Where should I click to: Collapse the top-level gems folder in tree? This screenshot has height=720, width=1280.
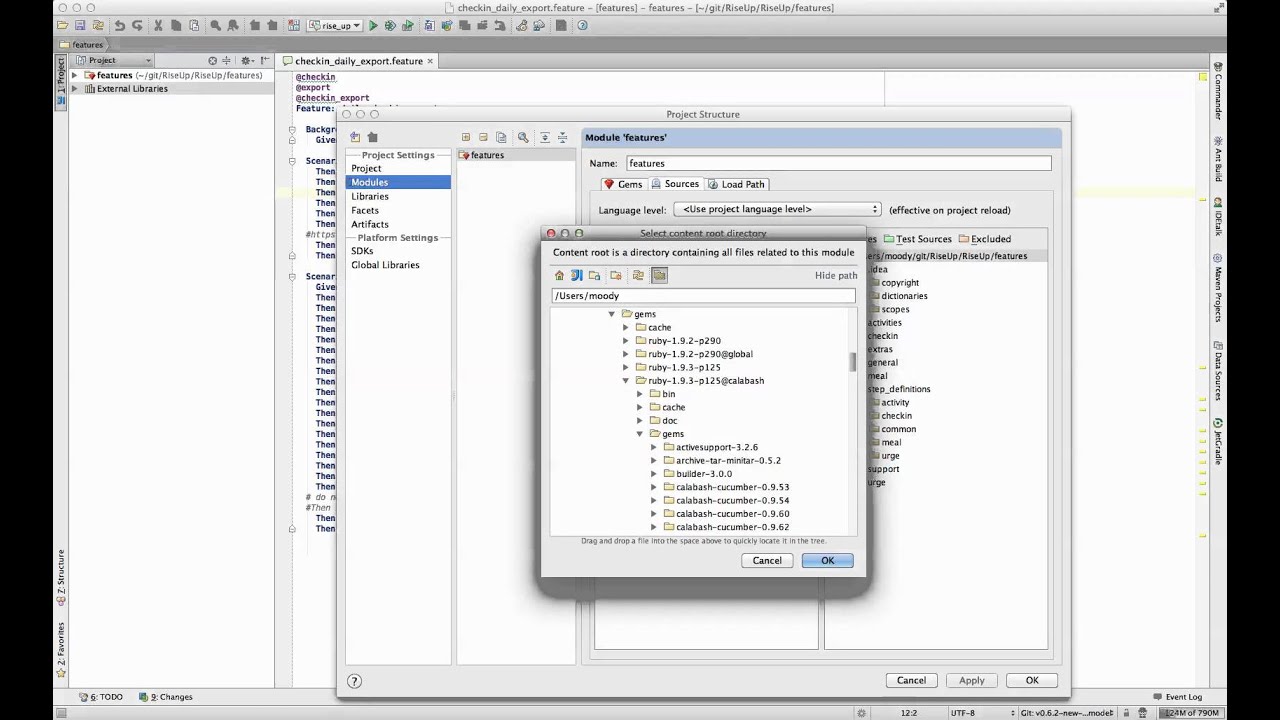point(612,314)
